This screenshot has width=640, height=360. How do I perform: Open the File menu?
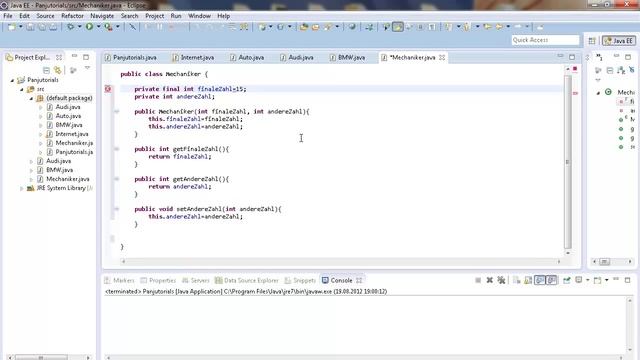(8, 16)
